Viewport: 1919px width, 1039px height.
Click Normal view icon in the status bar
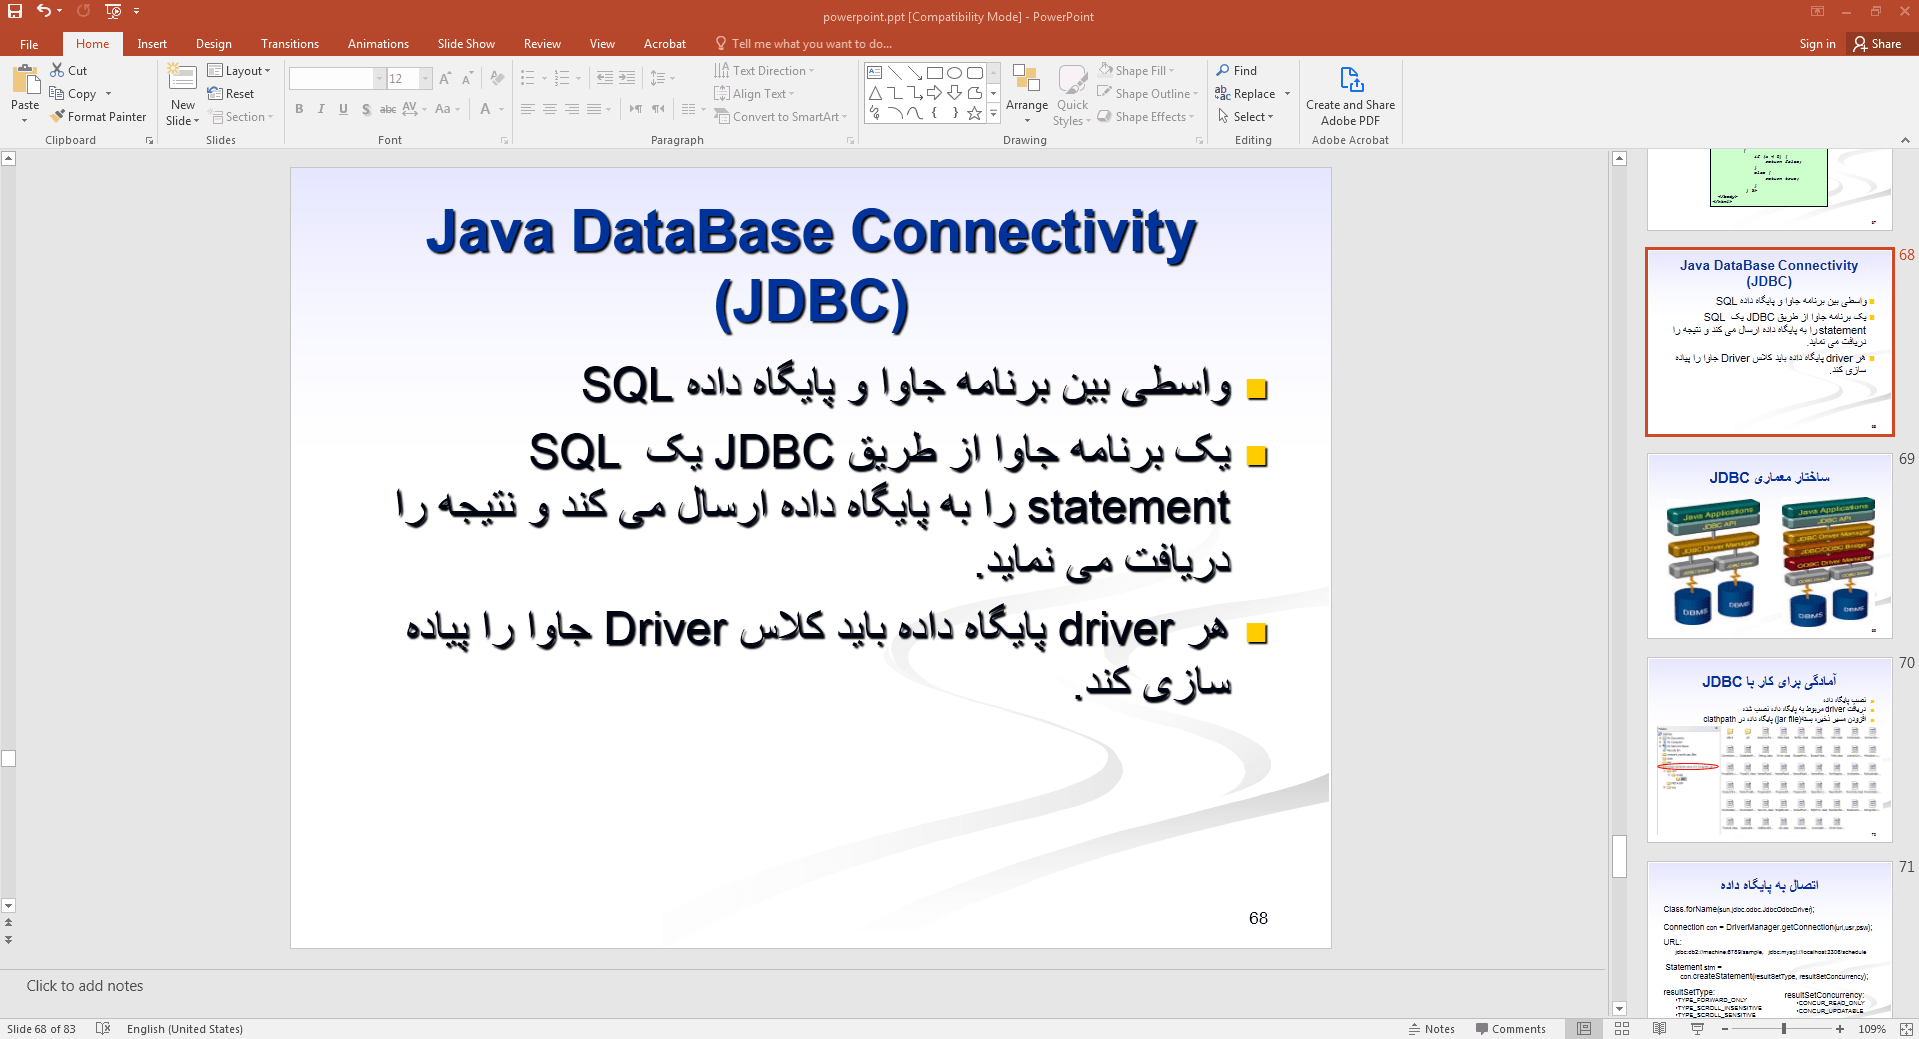point(1584,1029)
